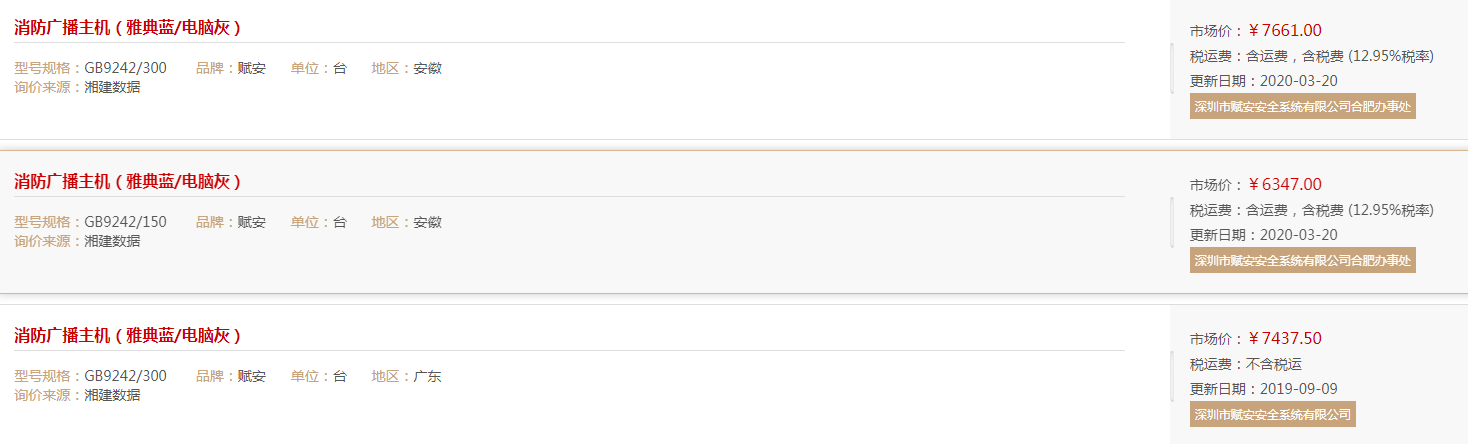Open the 消防广播主机 listing with model GB9242/150

[127, 181]
